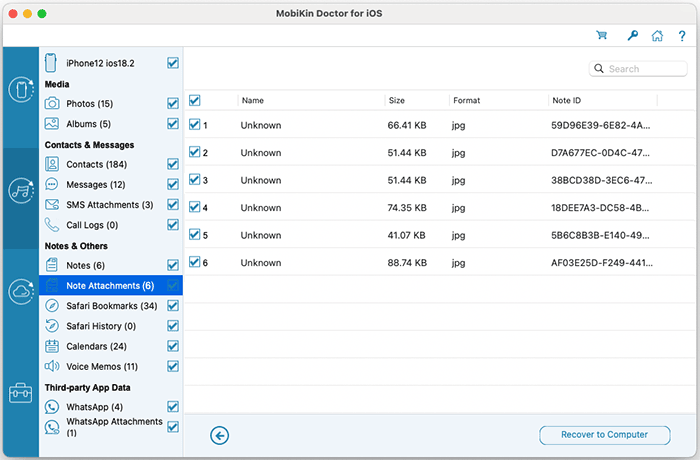Uncheck the checkbox for row 1

[x=194, y=125]
